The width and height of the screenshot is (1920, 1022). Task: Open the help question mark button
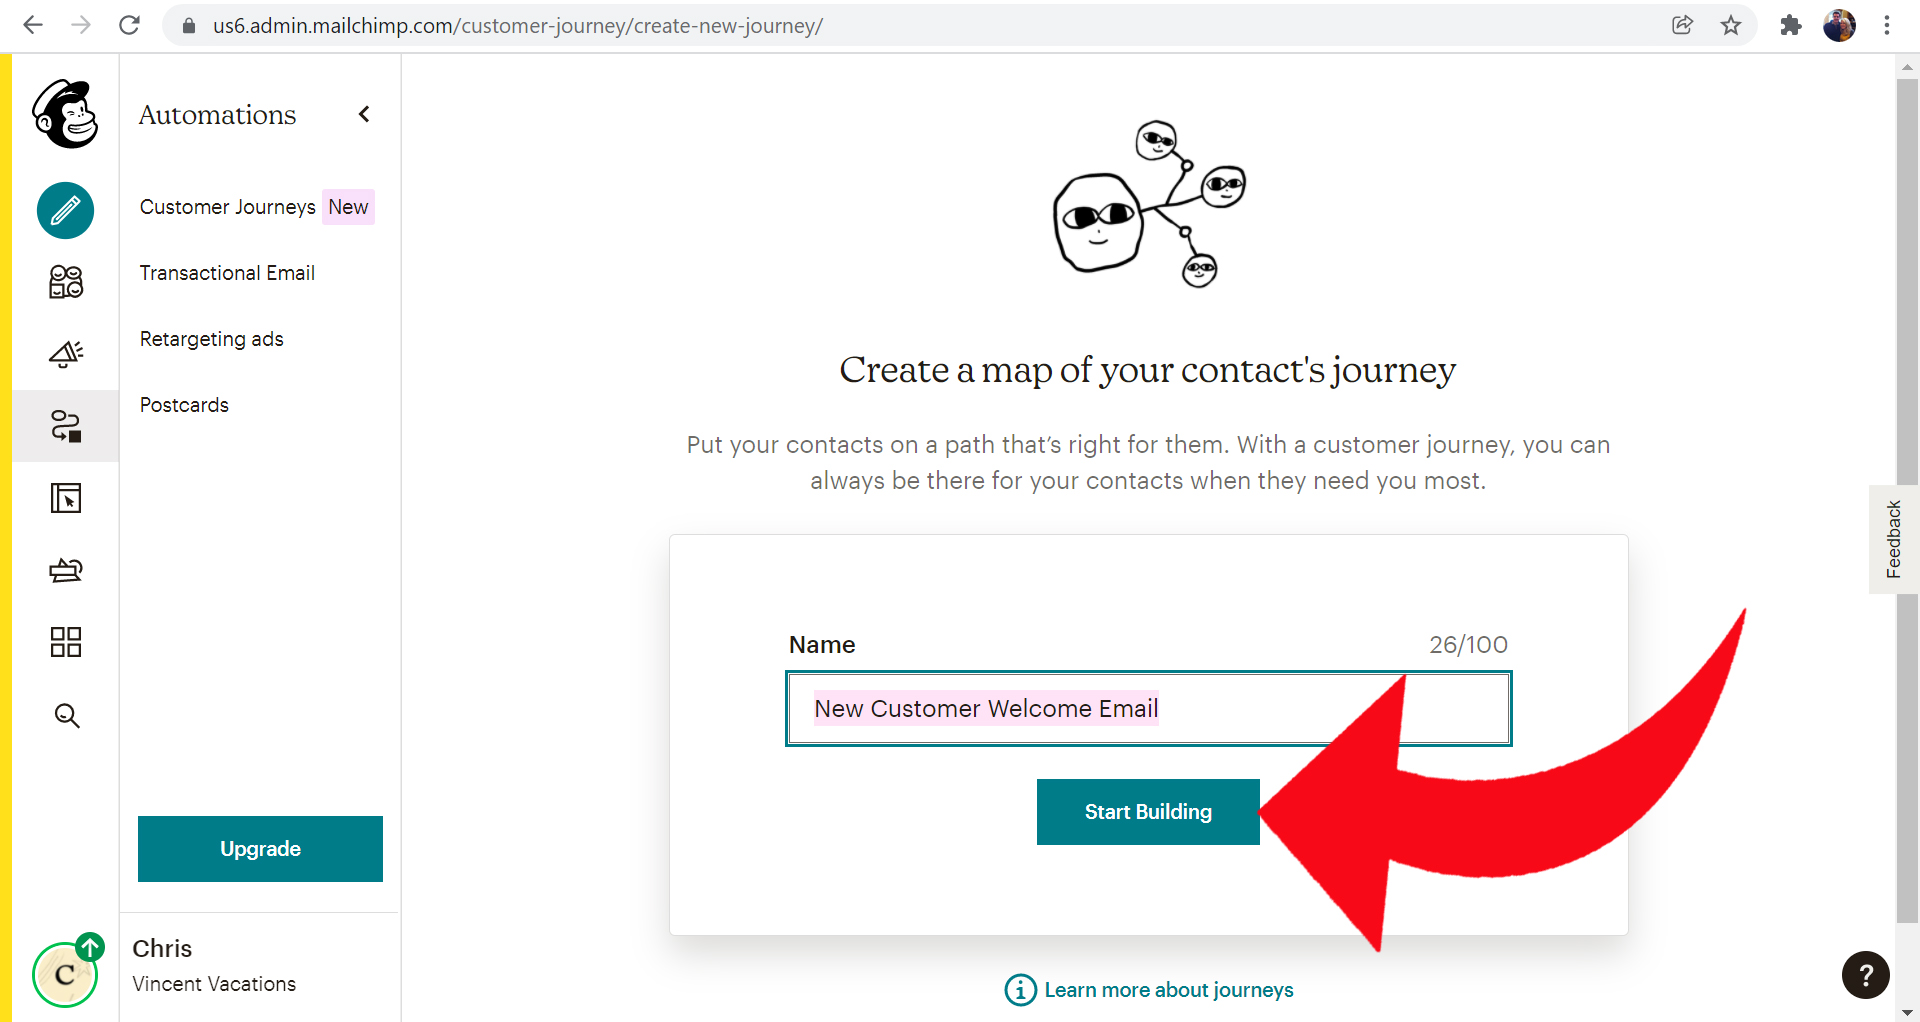[1865, 975]
